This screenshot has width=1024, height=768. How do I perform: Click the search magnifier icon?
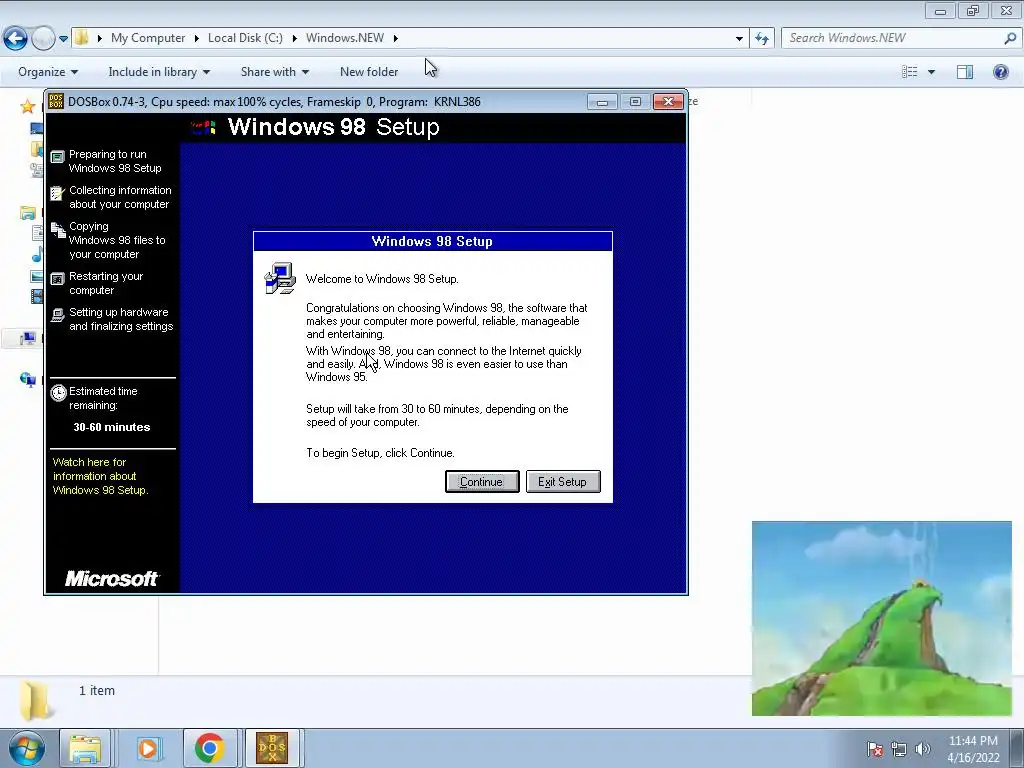click(1010, 38)
